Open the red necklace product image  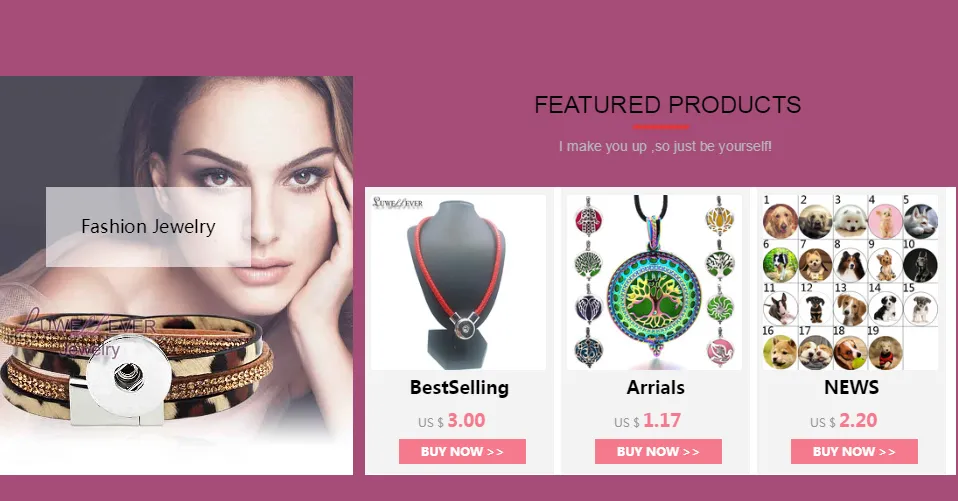(x=458, y=282)
